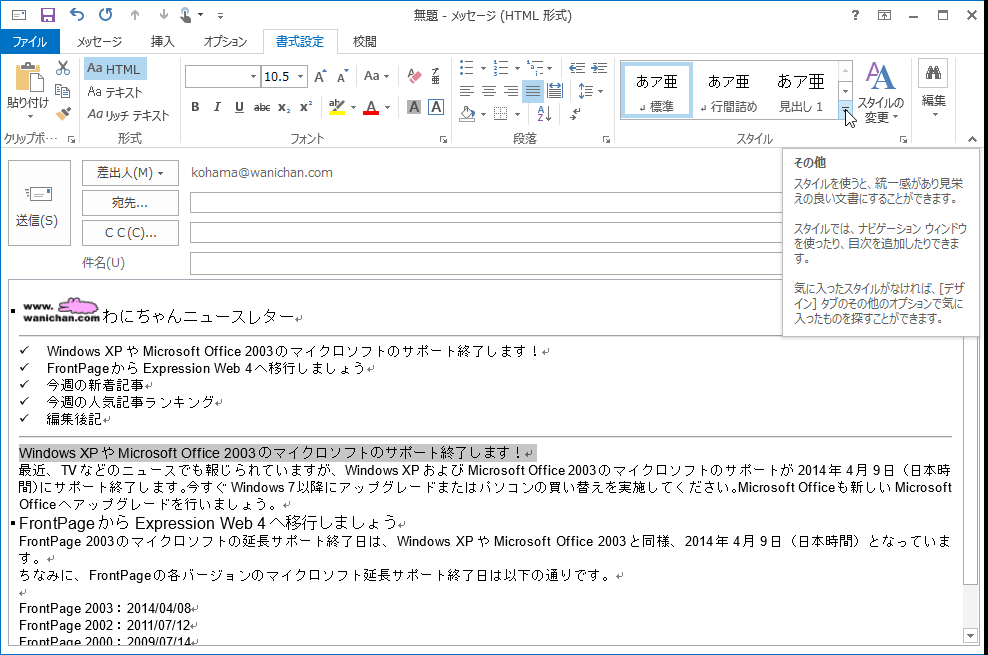Apply the Normal (標準) style

point(657,91)
